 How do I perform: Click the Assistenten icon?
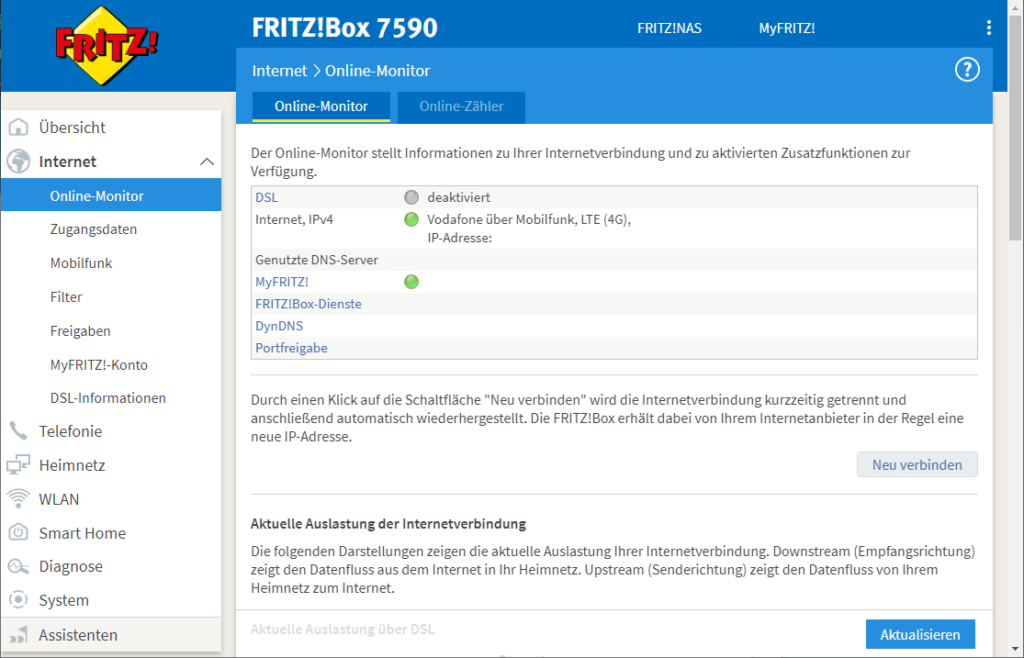click(x=18, y=634)
